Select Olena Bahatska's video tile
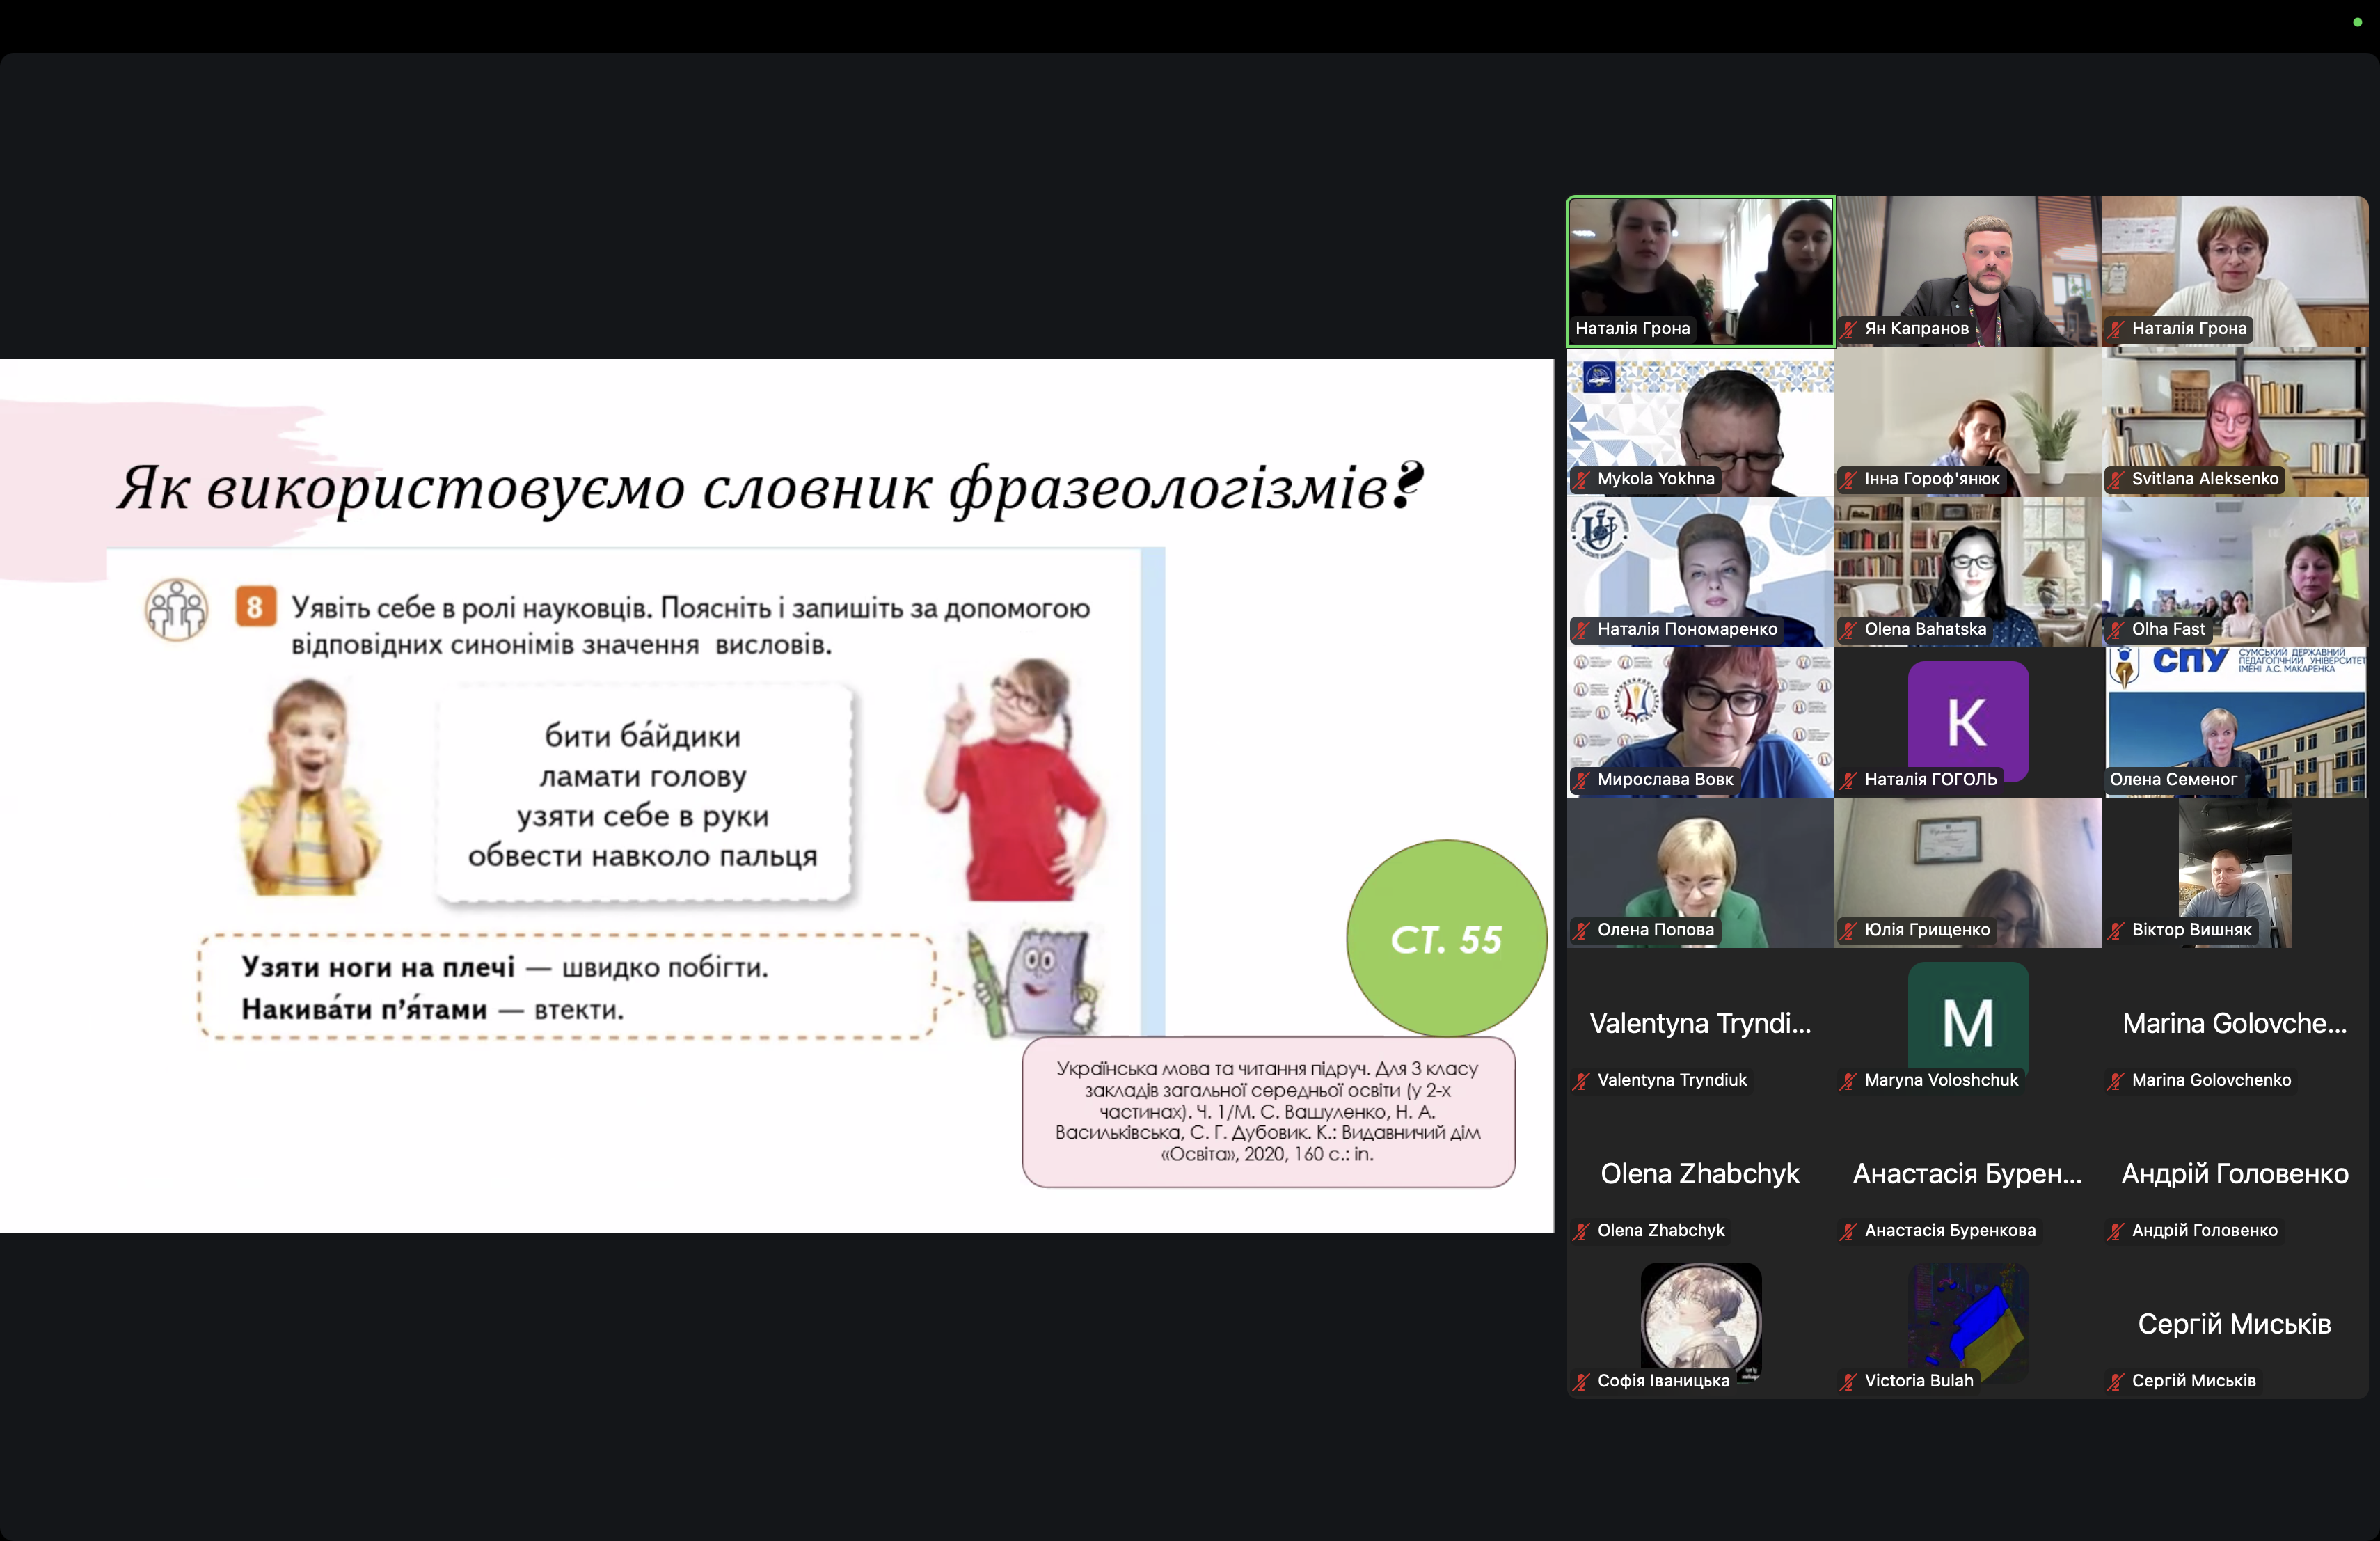Screen dimensions: 2380x1541 1967,570
